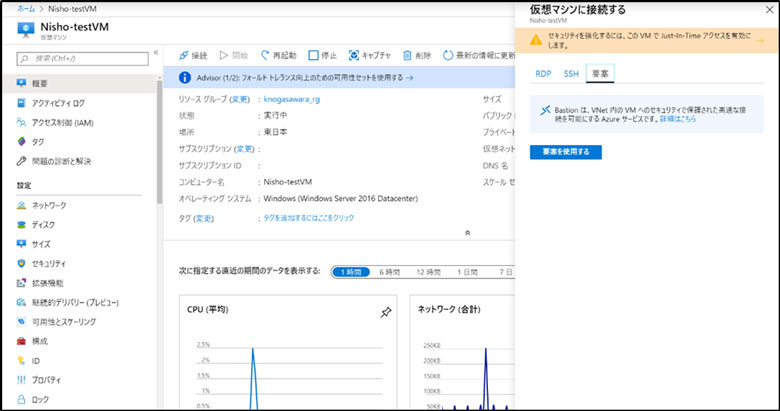Open セキュリティ in the settings sidebar
Image resolution: width=780 pixels, height=411 pixels.
[x=47, y=263]
